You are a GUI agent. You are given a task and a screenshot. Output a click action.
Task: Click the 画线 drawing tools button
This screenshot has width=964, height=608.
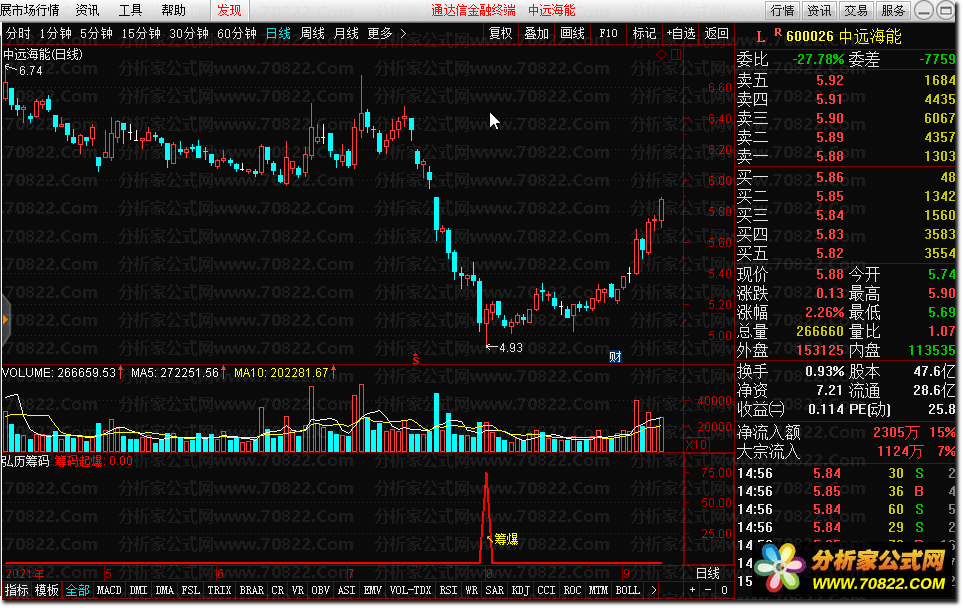572,34
